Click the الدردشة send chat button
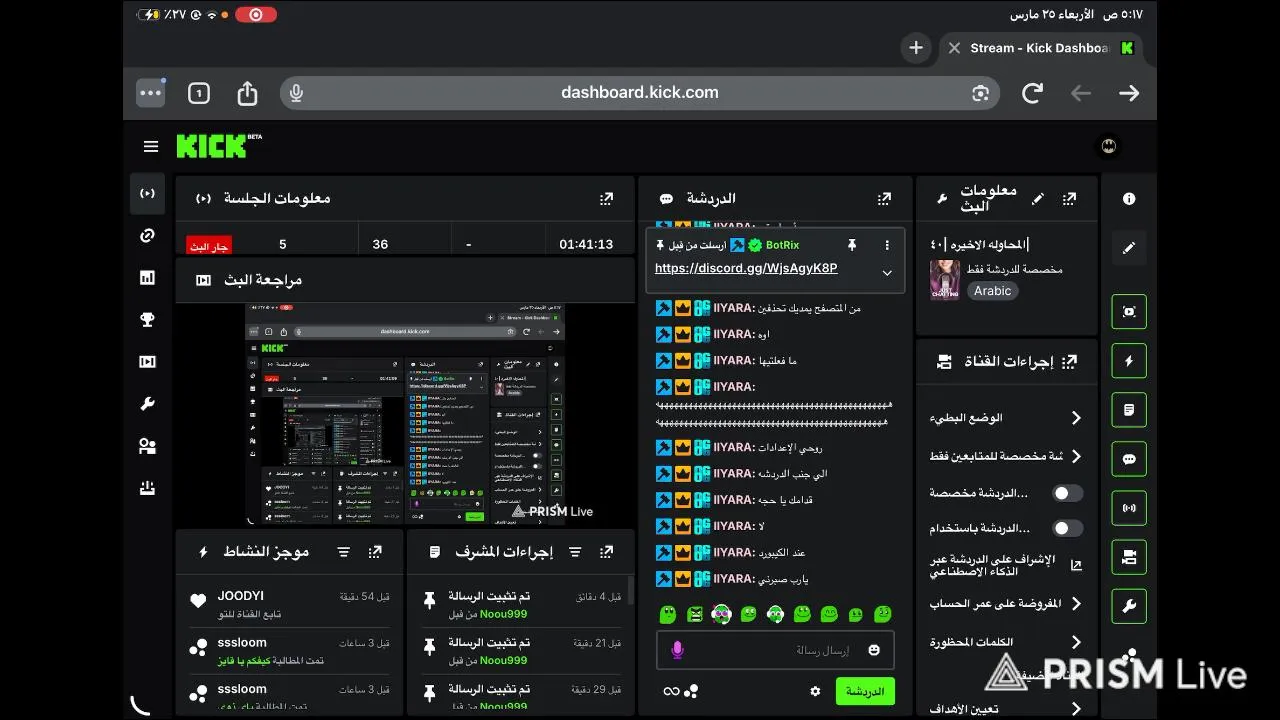The height and width of the screenshot is (720, 1280). pyautogui.click(x=865, y=691)
